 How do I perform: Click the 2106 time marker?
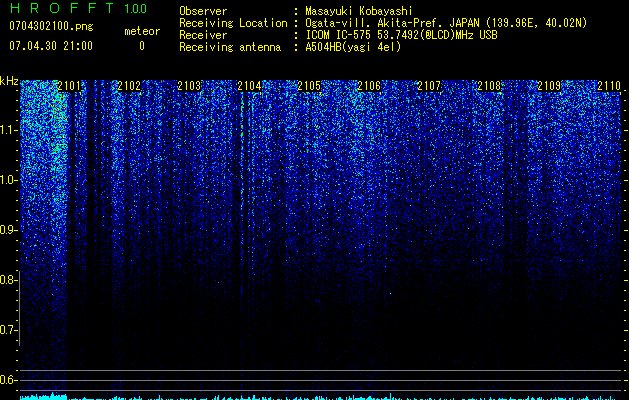coord(369,86)
